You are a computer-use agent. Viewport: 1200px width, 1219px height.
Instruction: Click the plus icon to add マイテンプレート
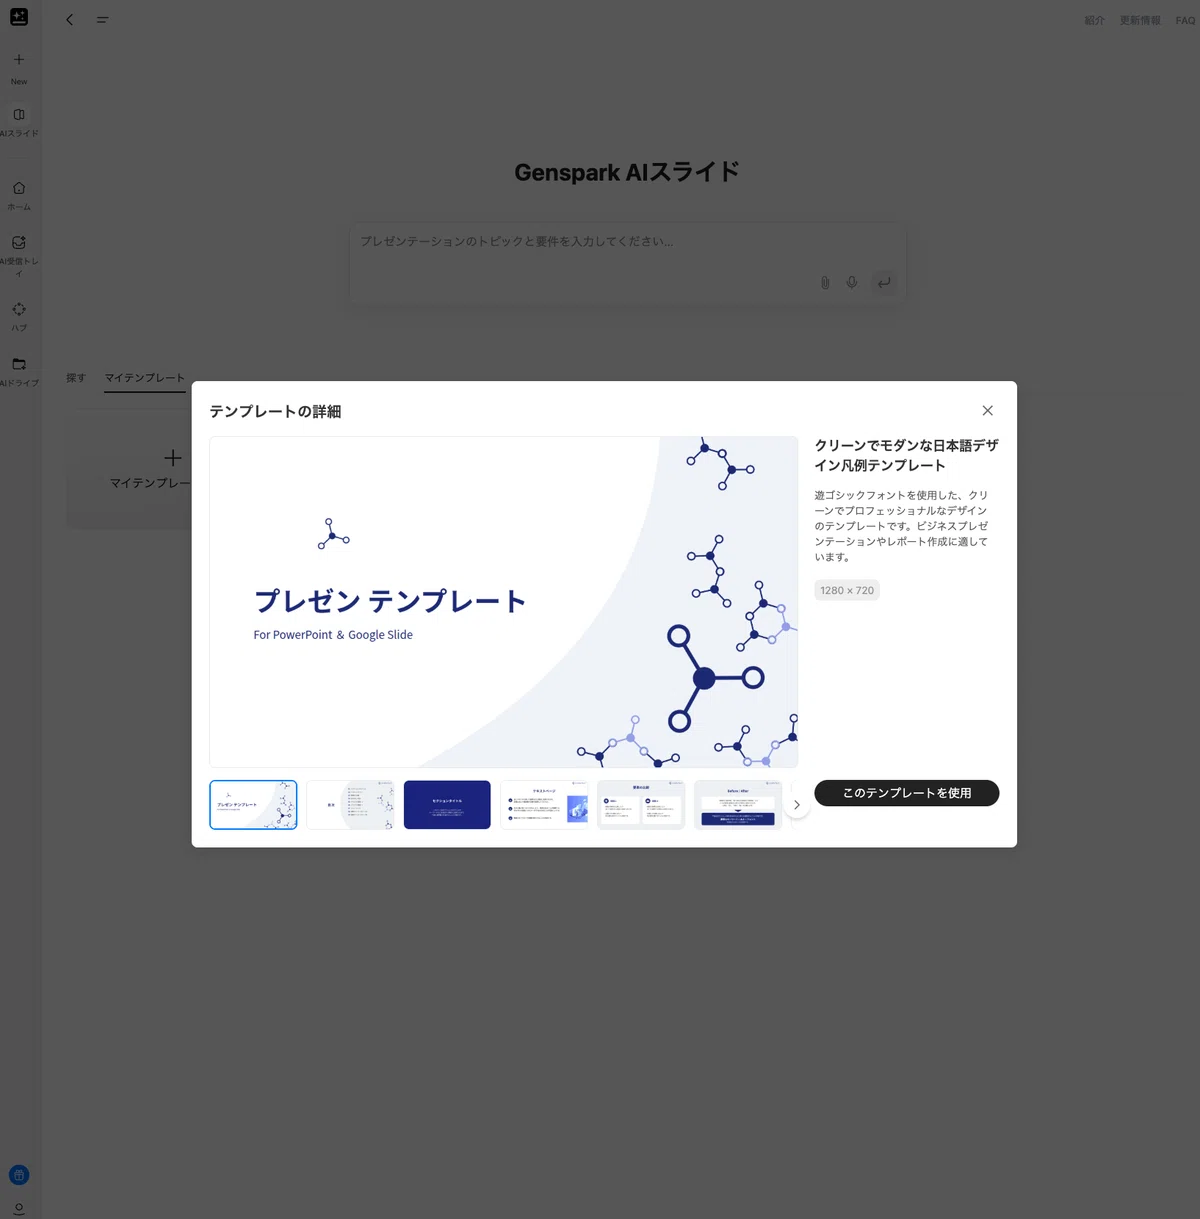[x=173, y=458]
